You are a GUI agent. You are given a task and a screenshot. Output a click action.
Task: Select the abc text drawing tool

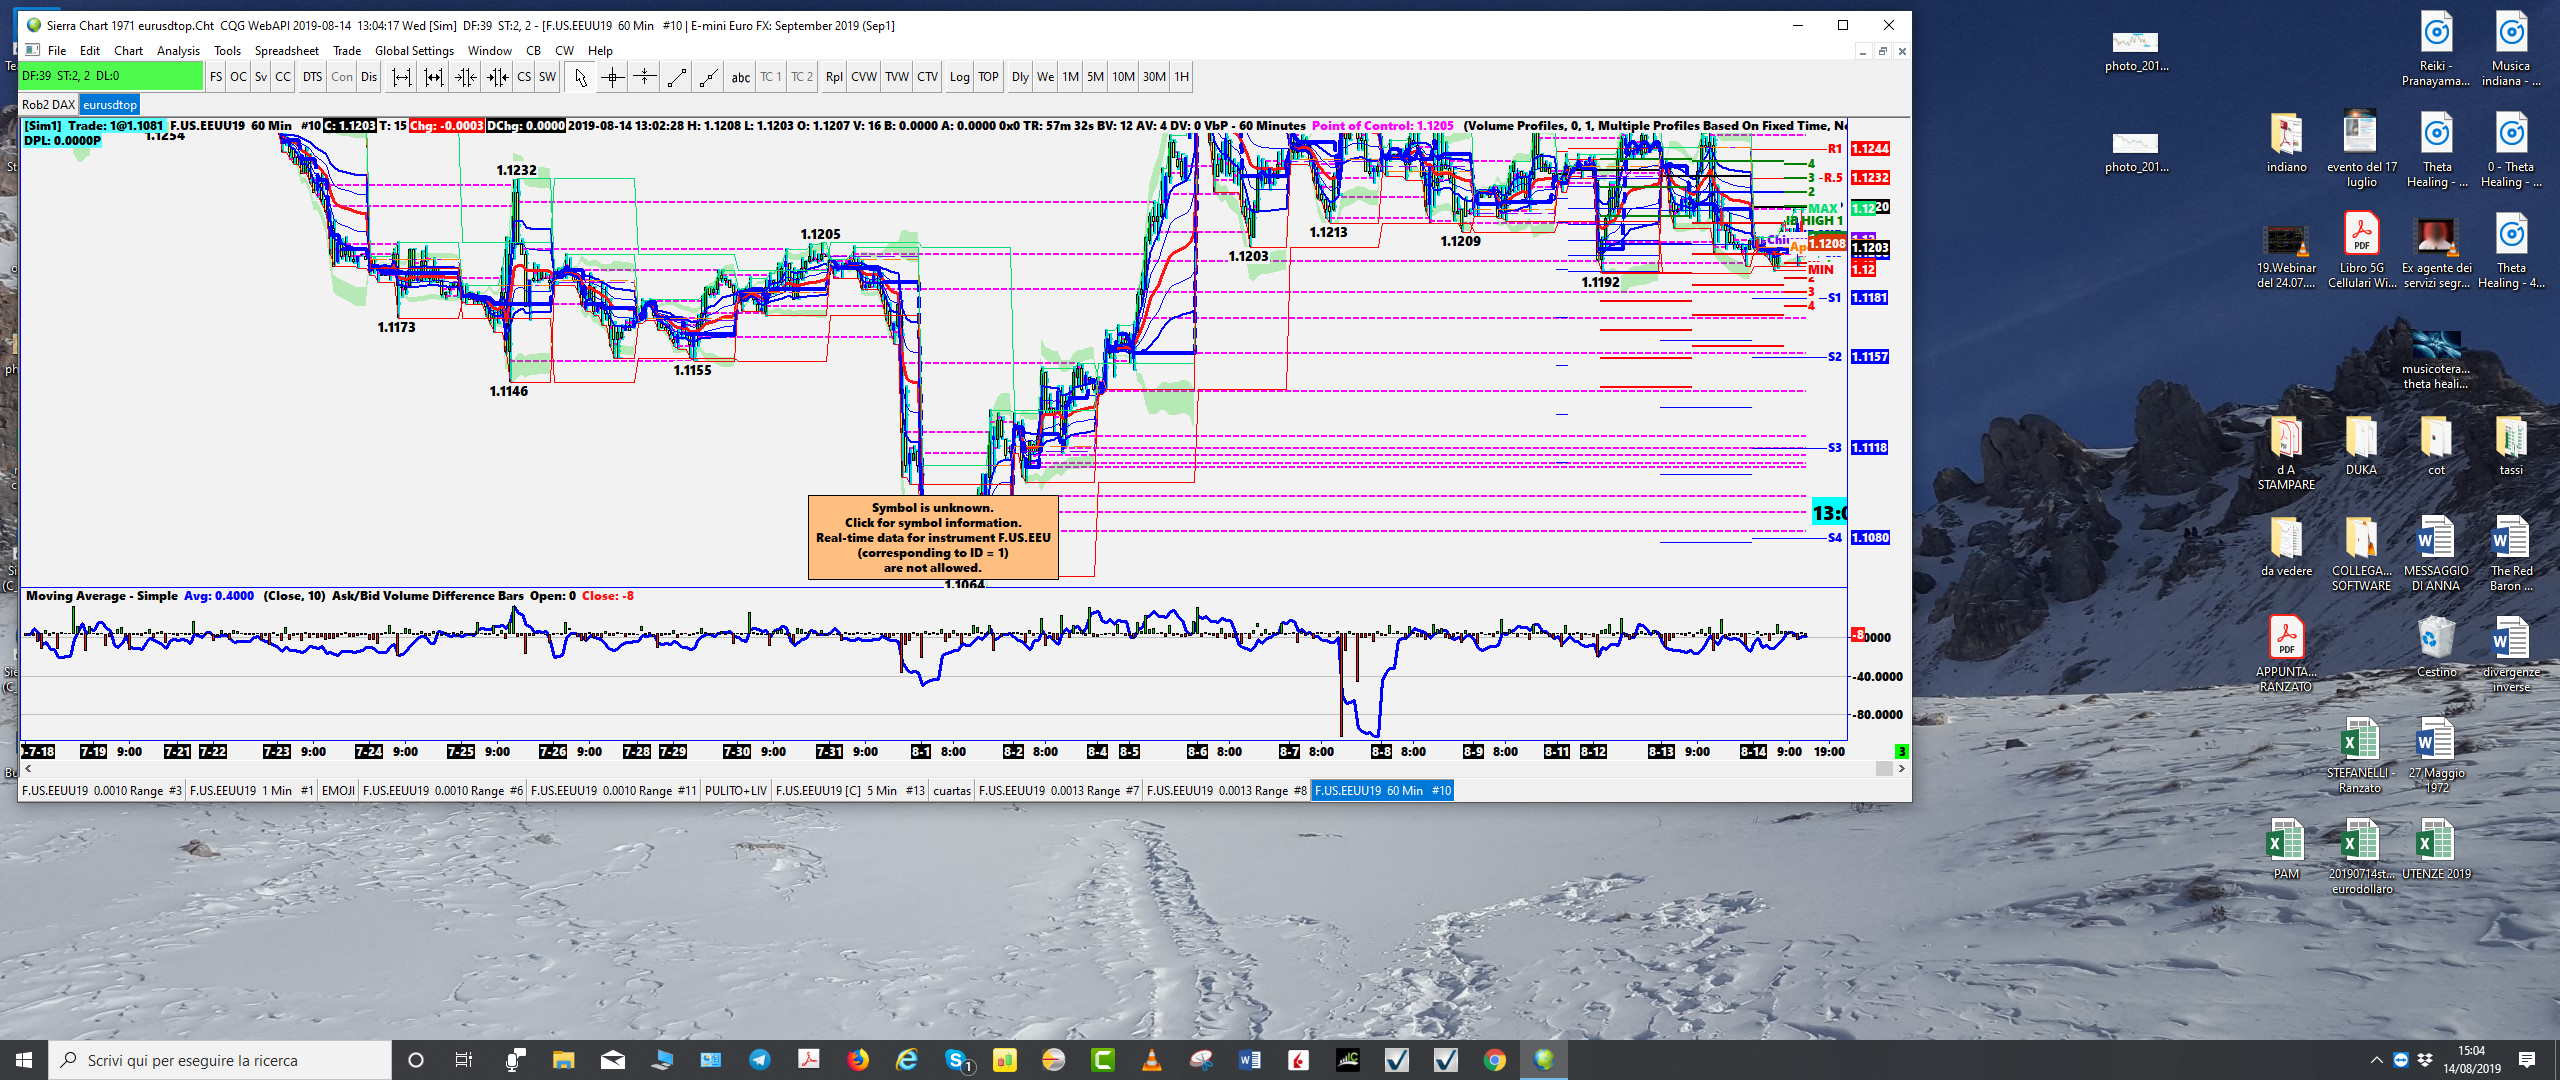[740, 77]
